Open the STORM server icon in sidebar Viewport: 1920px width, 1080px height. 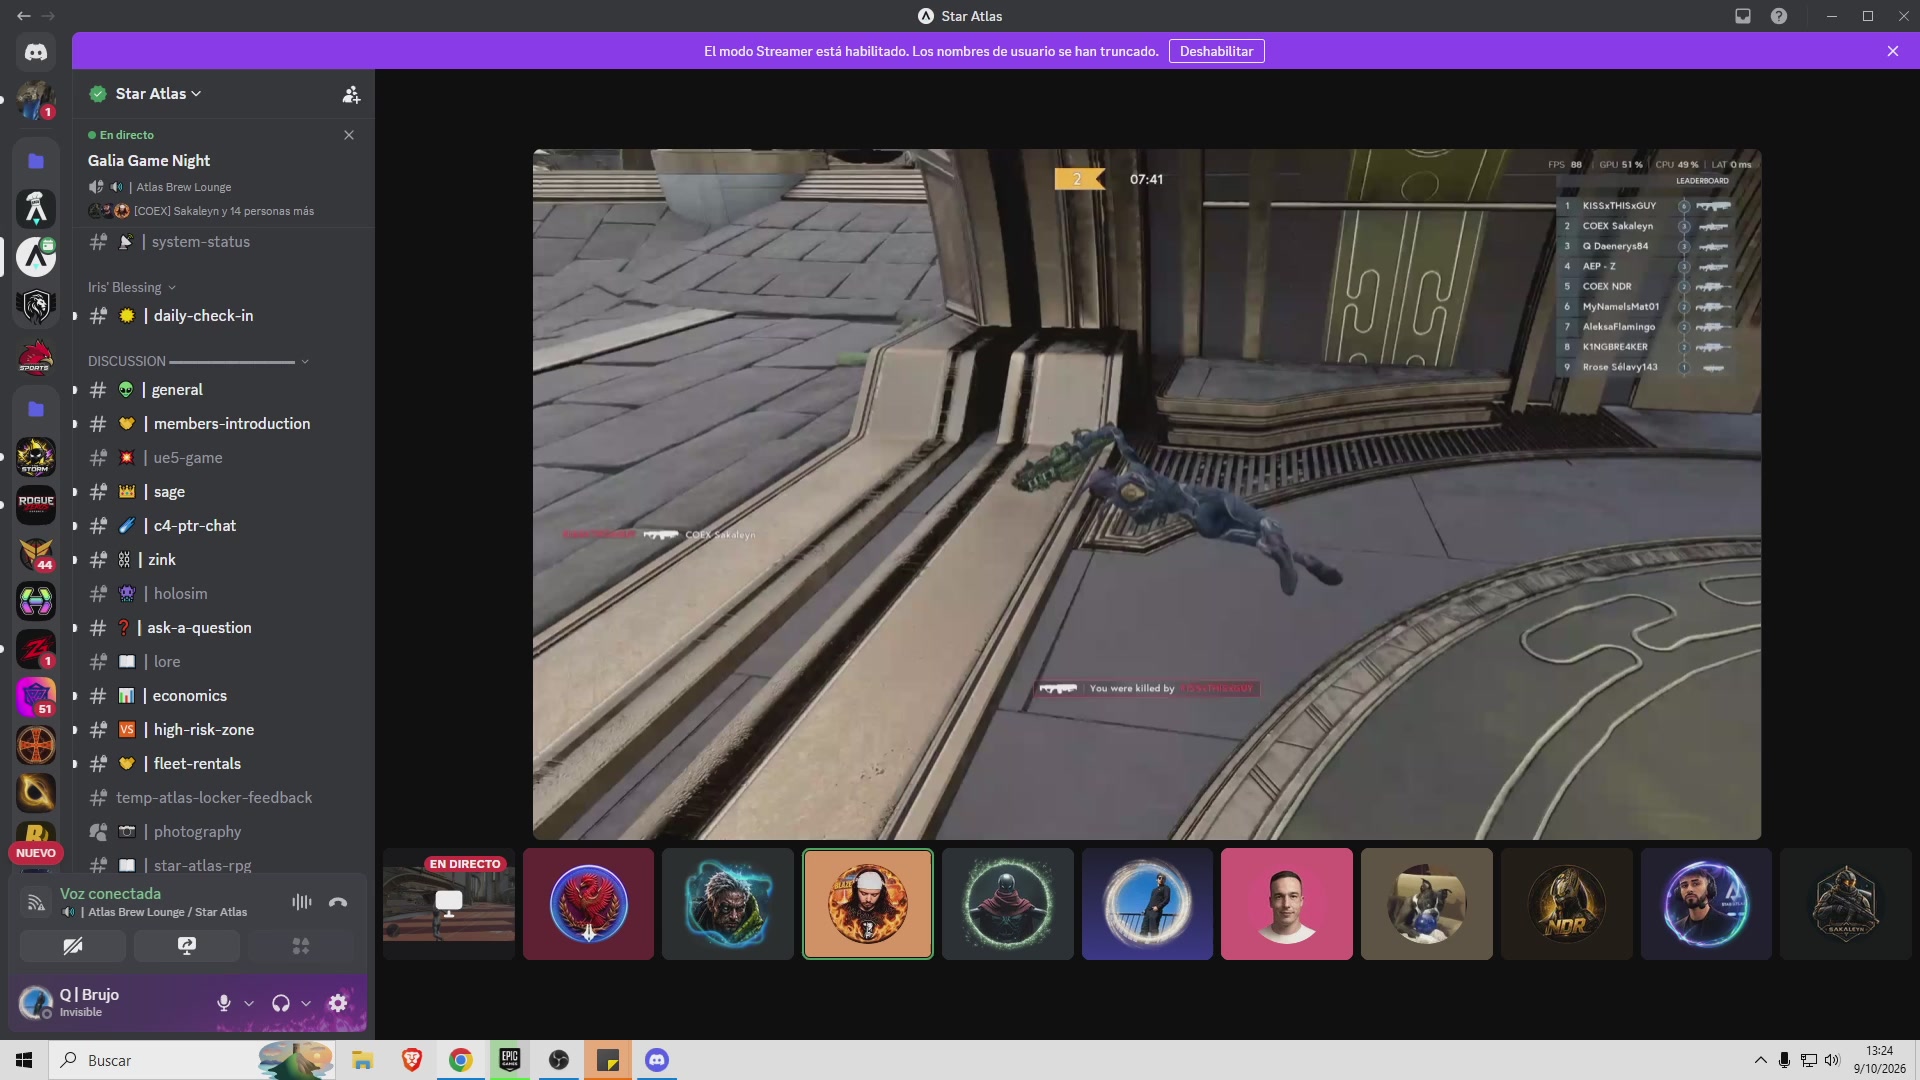36,457
